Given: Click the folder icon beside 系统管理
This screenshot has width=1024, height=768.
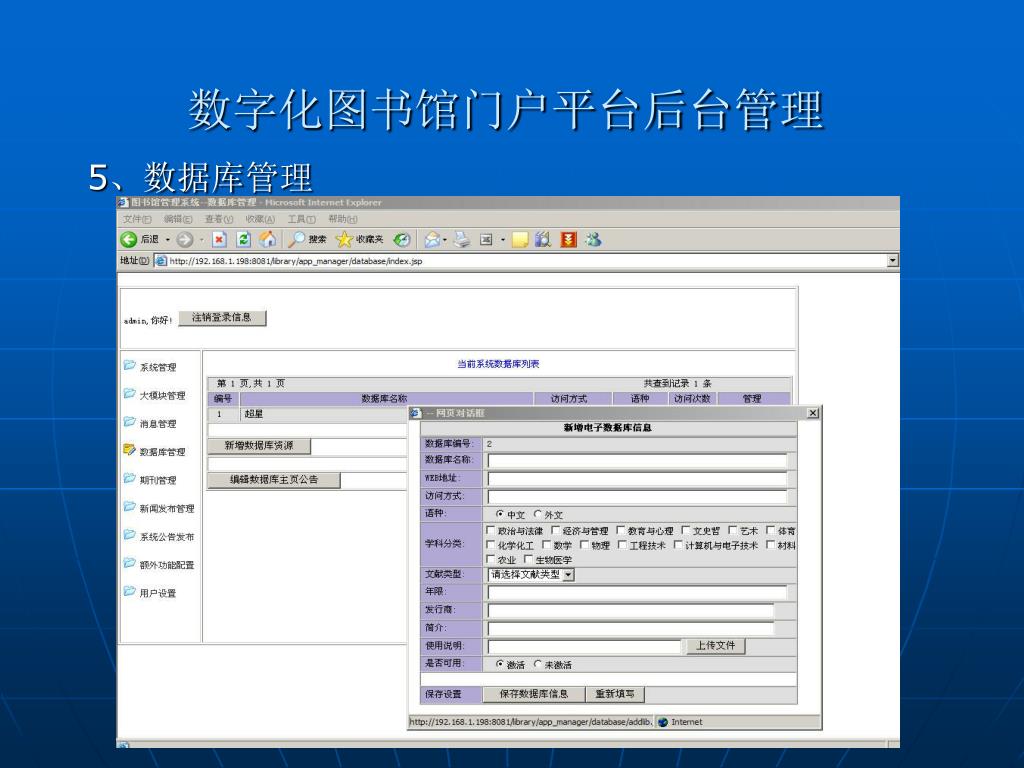Looking at the screenshot, I should click(x=129, y=366).
